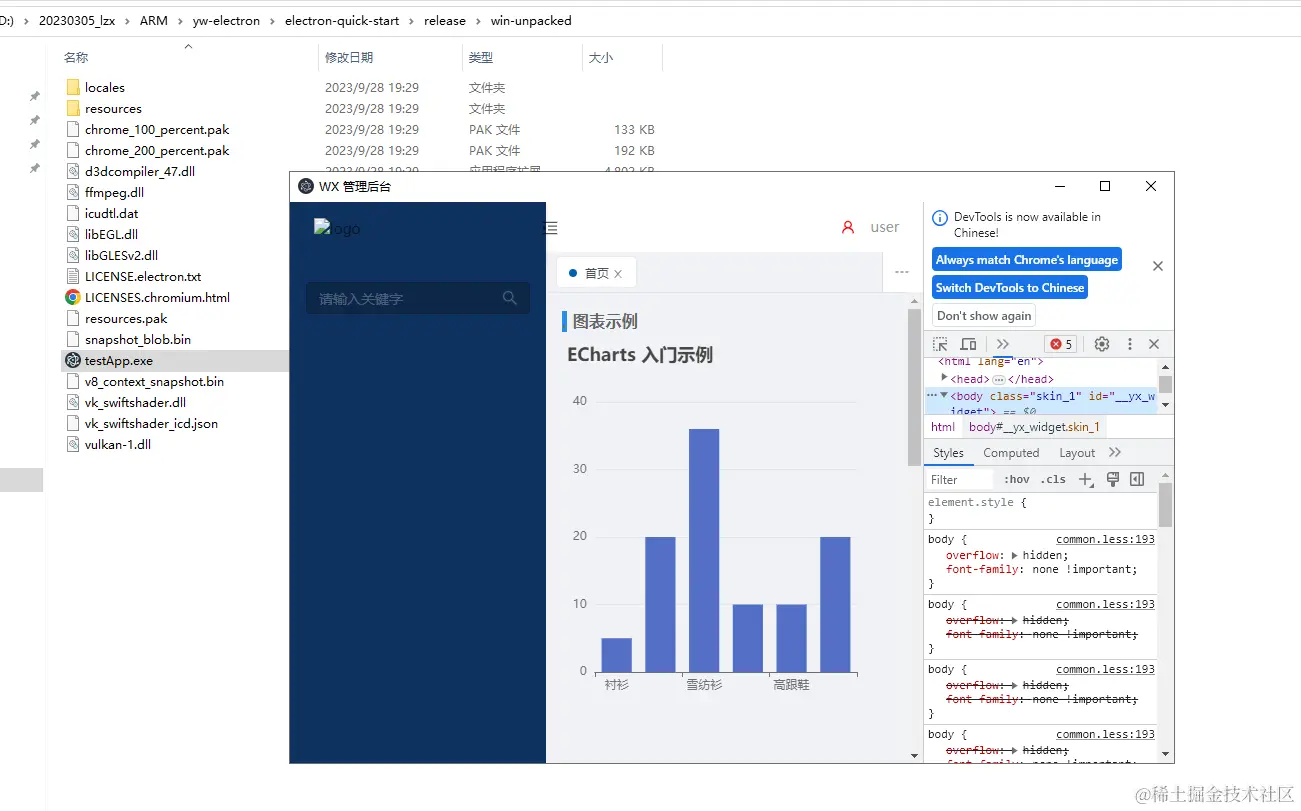
Task: Select the inspect element picker icon
Action: pos(940,344)
